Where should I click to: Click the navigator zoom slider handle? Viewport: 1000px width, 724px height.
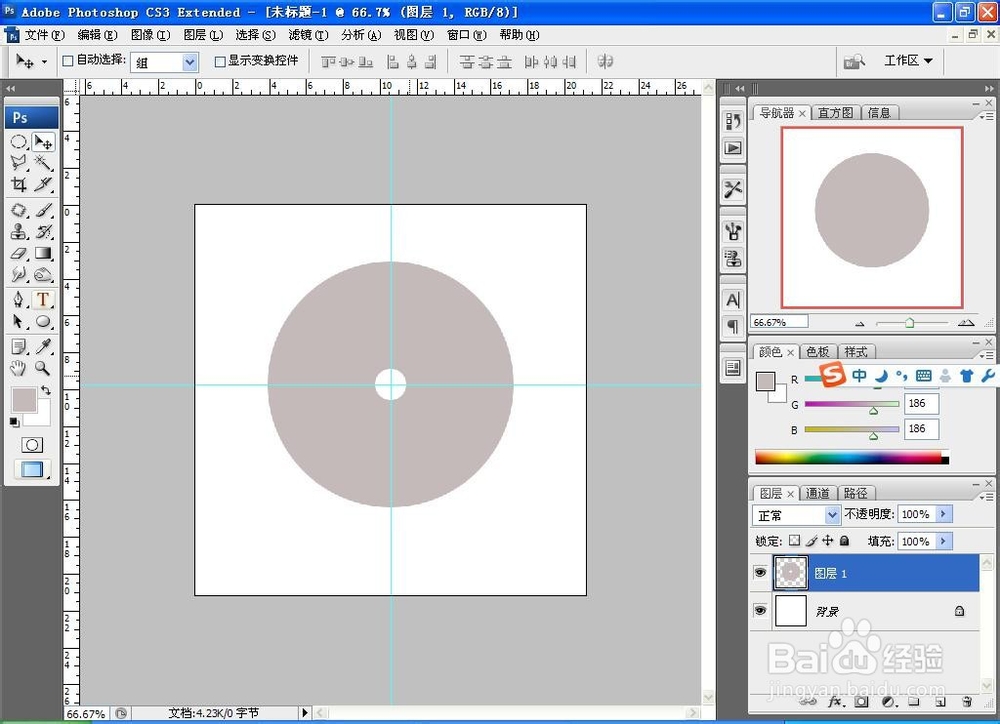(x=909, y=323)
